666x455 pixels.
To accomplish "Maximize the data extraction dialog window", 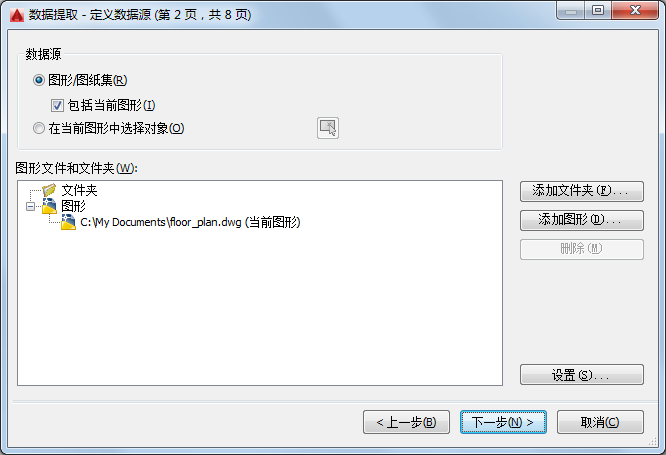I will pos(598,11).
